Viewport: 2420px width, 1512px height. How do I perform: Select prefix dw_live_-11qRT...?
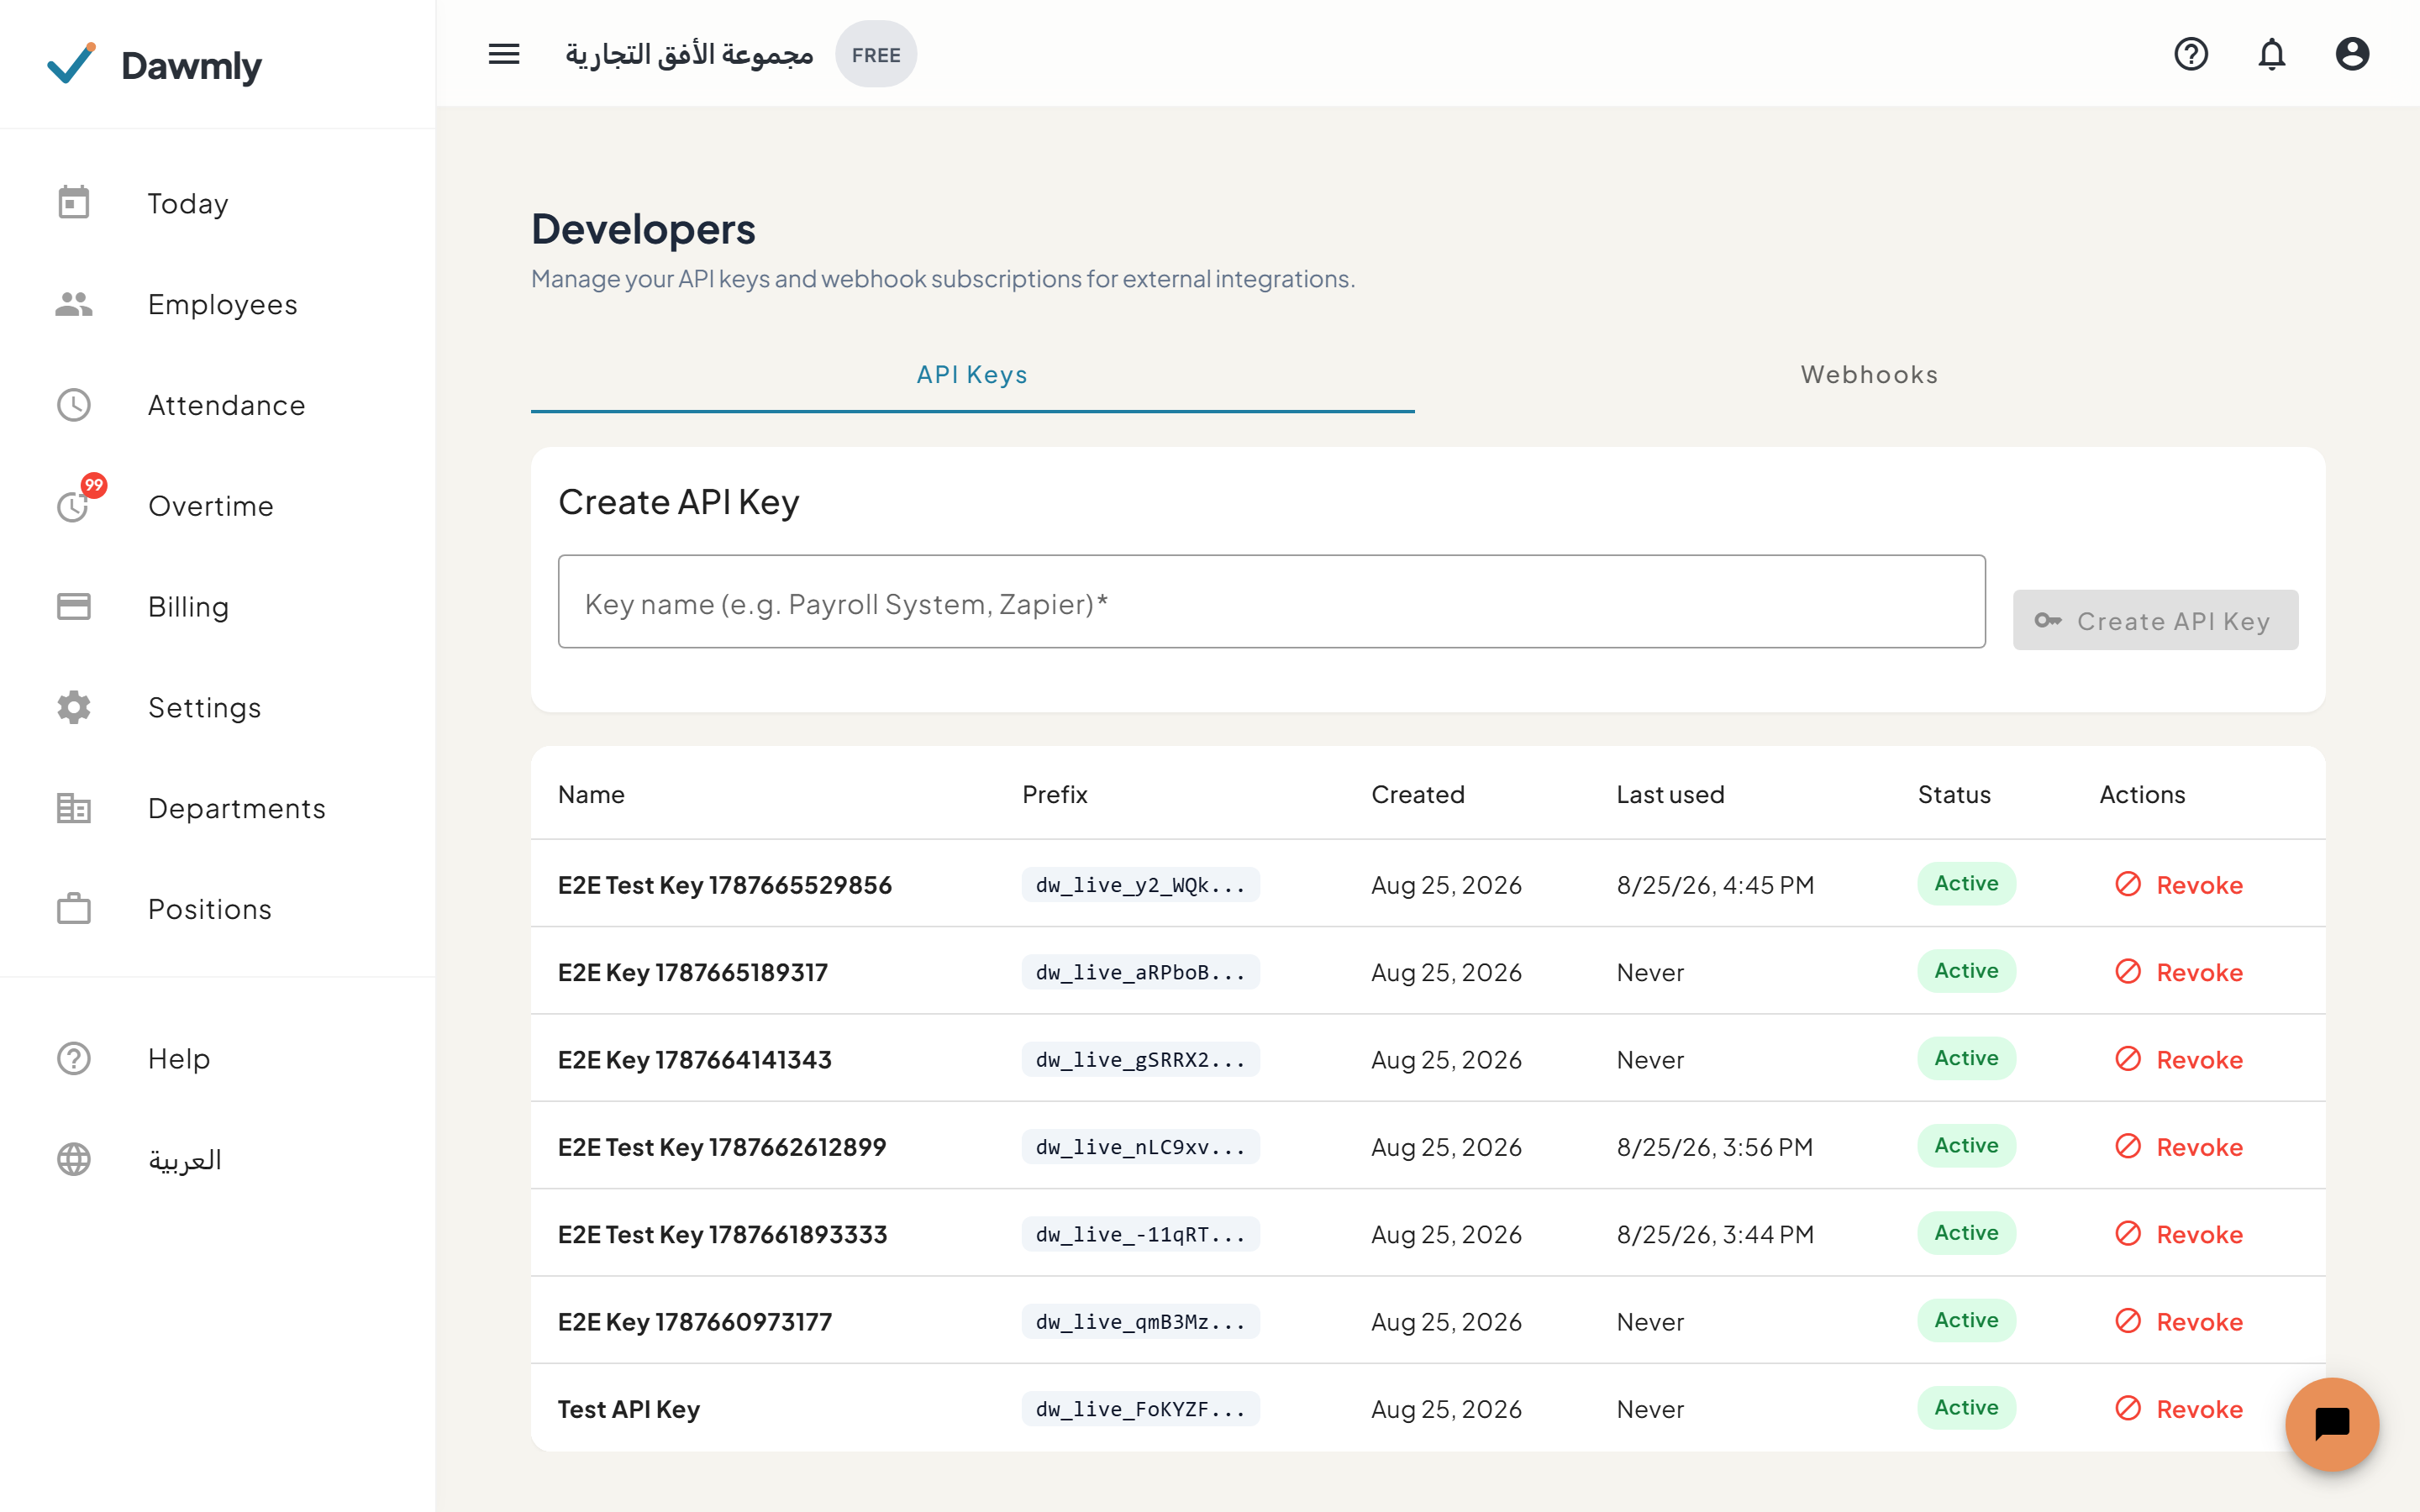[x=1140, y=1234]
